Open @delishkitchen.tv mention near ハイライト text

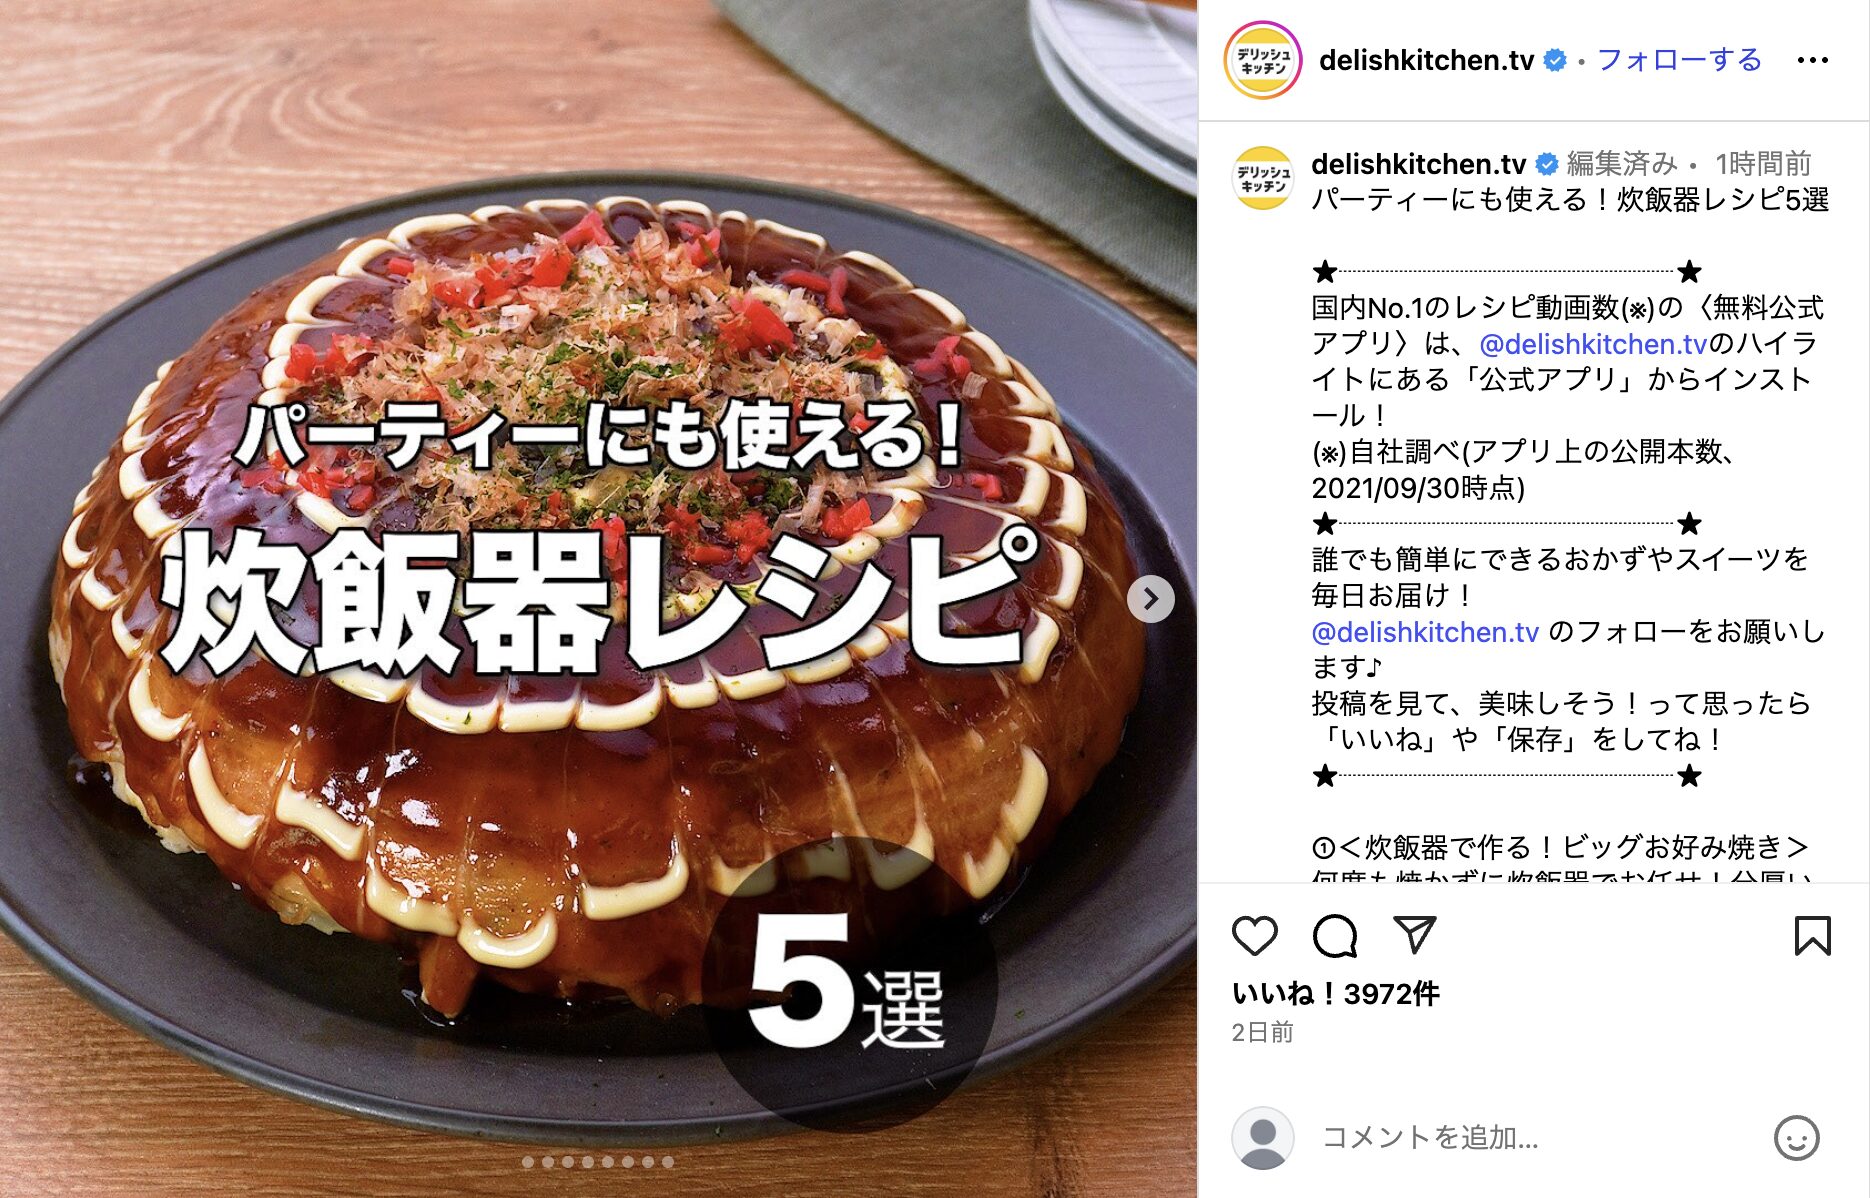[x=1592, y=344]
